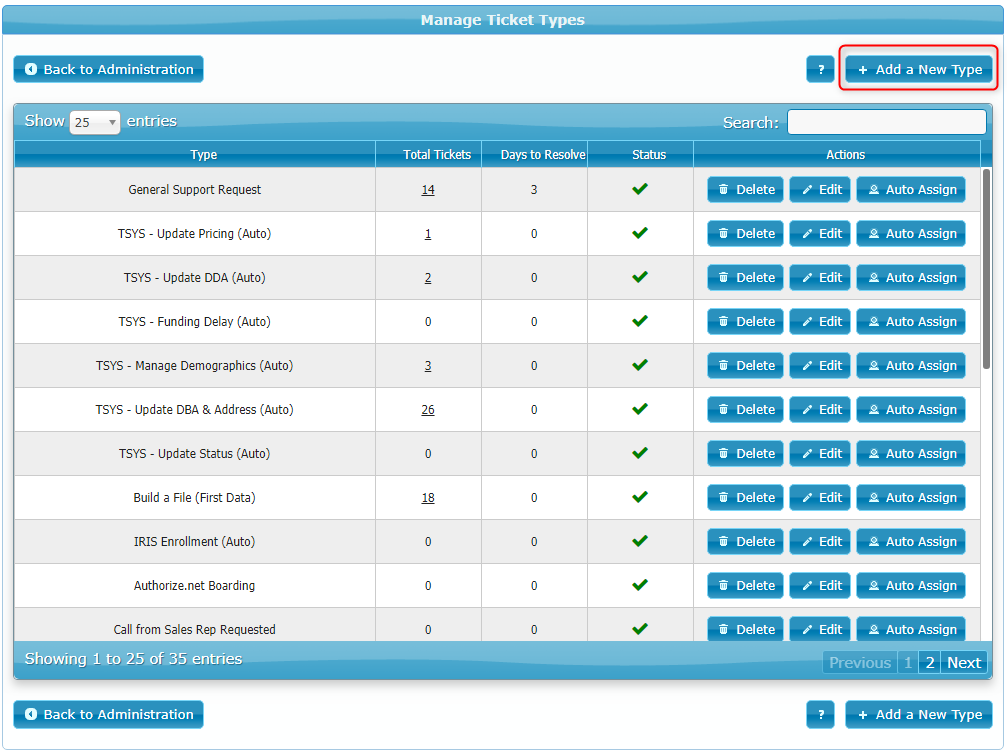Open the Show entries dropdown
Image resolution: width=1007 pixels, height=754 pixels.
pos(95,122)
